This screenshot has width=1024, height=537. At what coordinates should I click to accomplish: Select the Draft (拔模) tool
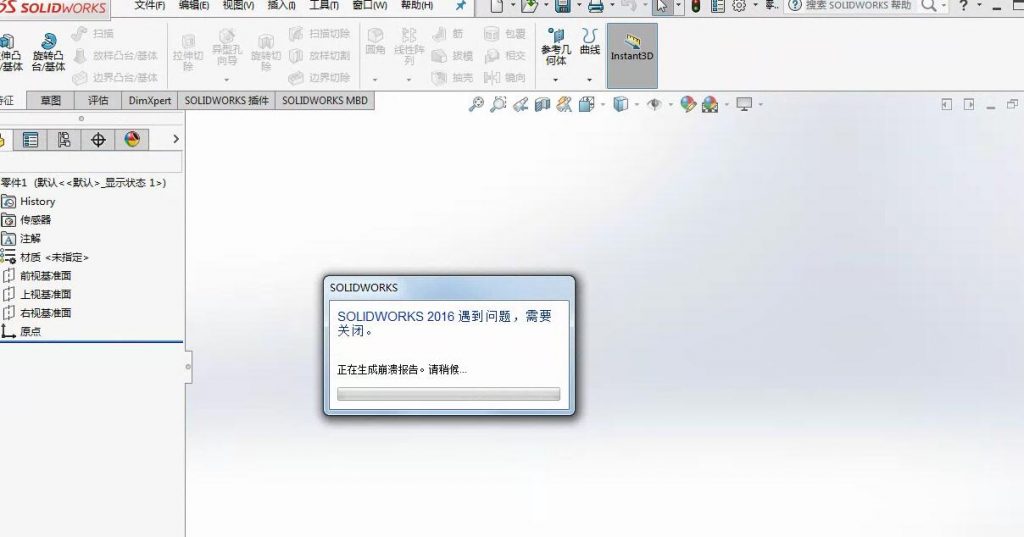(x=452, y=56)
